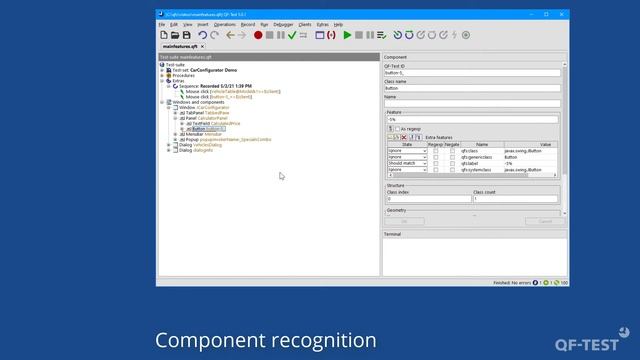Stop recording with the first gray square

tap(269, 35)
